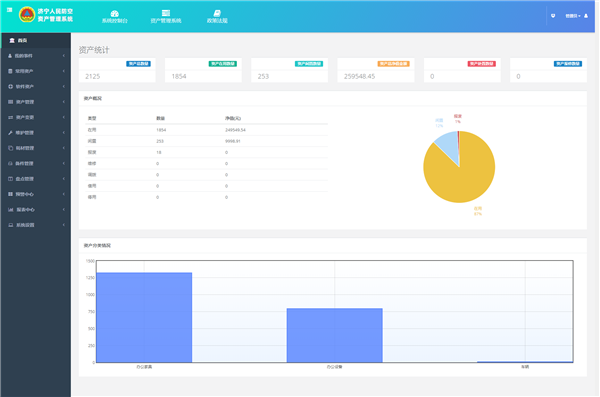Click the 软件资产 circle icon in sidebar
This screenshot has width=600, height=397.
click(10, 87)
